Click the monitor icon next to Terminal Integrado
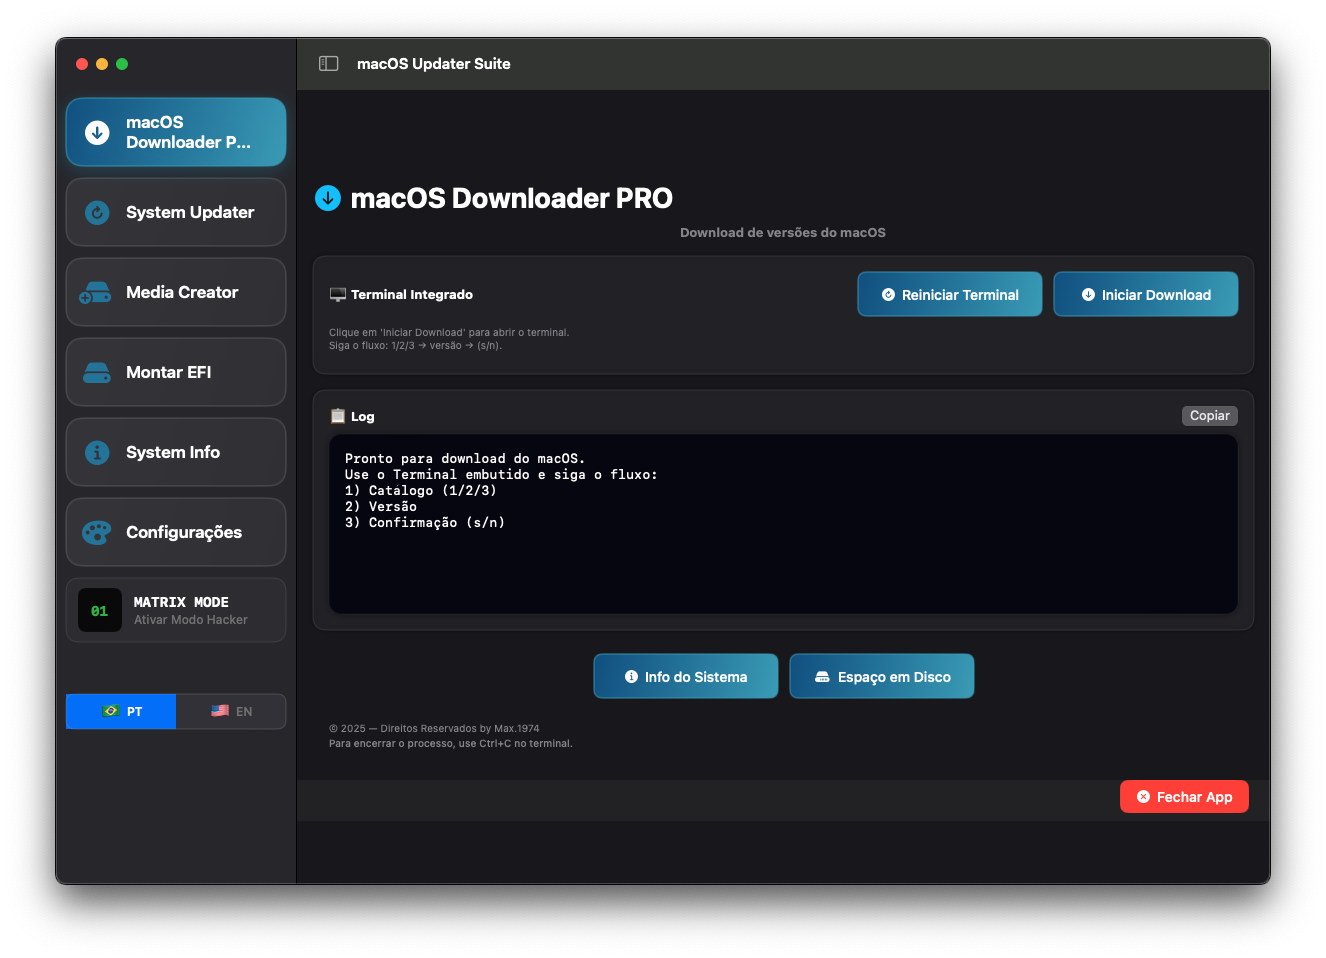Screen dimensions: 1326x958 click(337, 294)
